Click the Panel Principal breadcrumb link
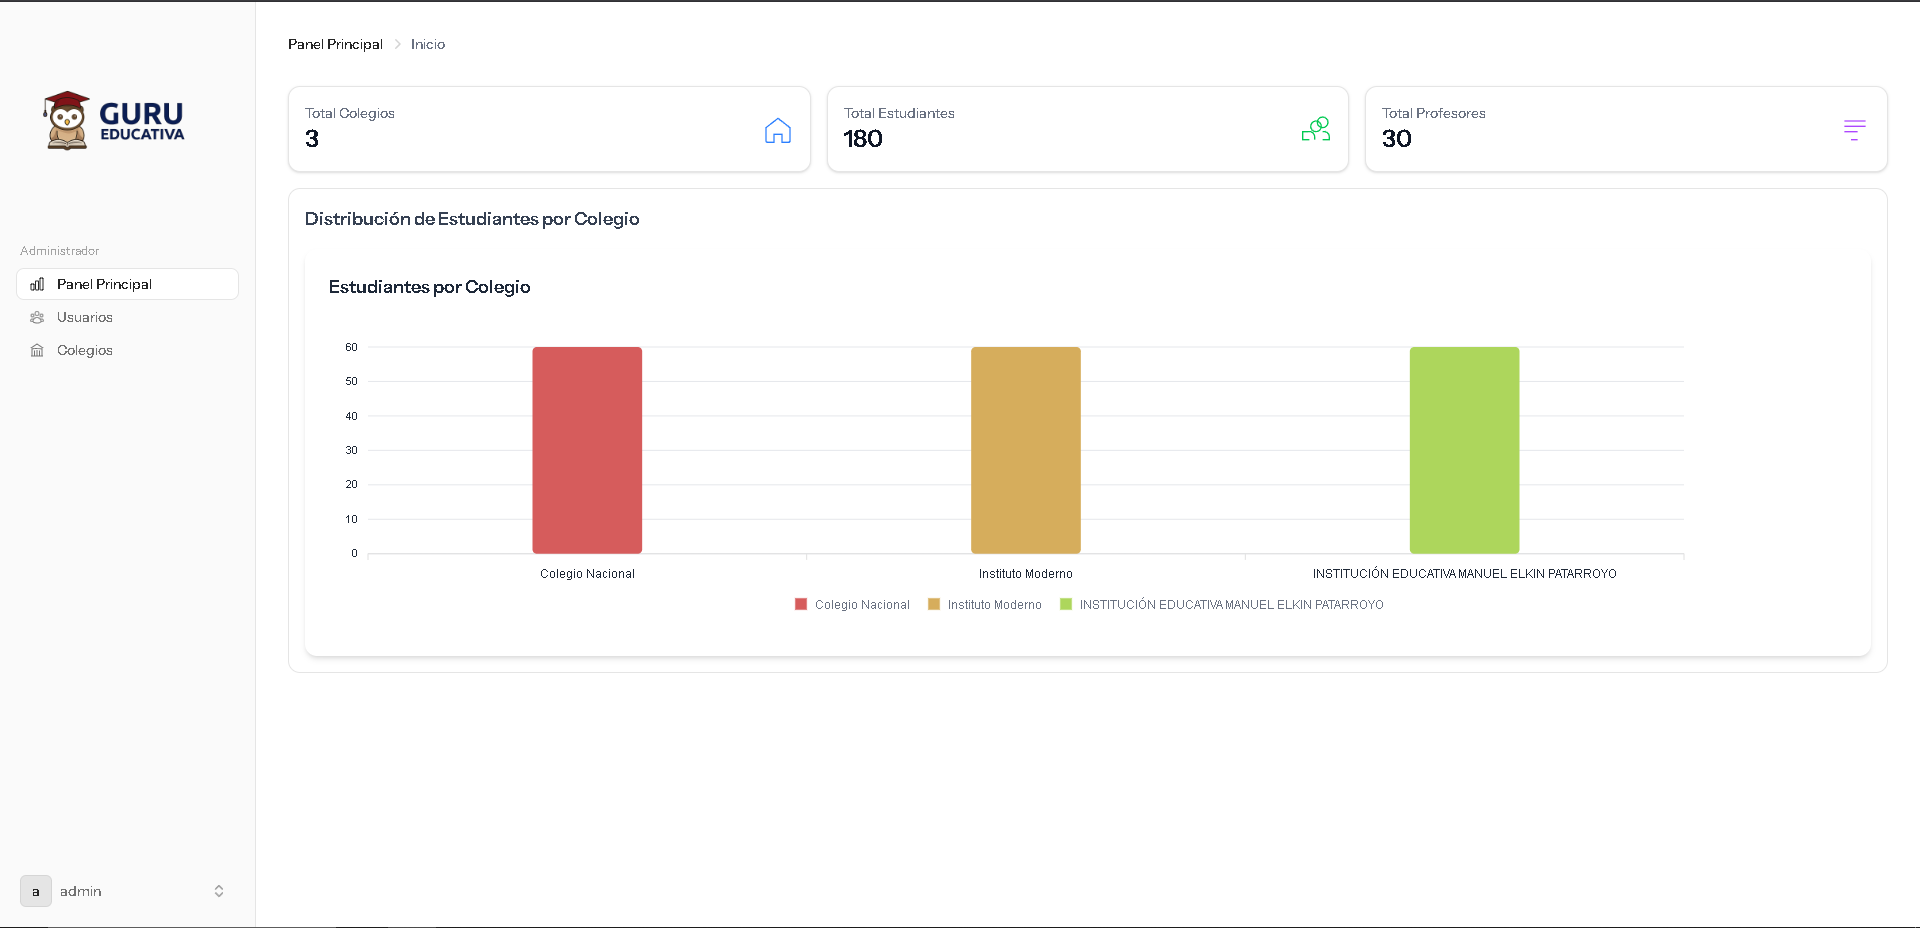The height and width of the screenshot is (928, 1920). (335, 44)
